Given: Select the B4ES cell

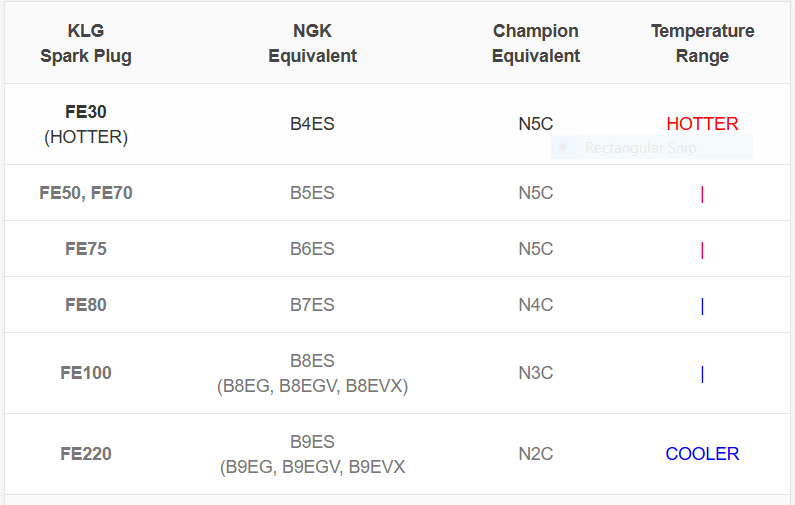Looking at the screenshot, I should coord(312,124).
